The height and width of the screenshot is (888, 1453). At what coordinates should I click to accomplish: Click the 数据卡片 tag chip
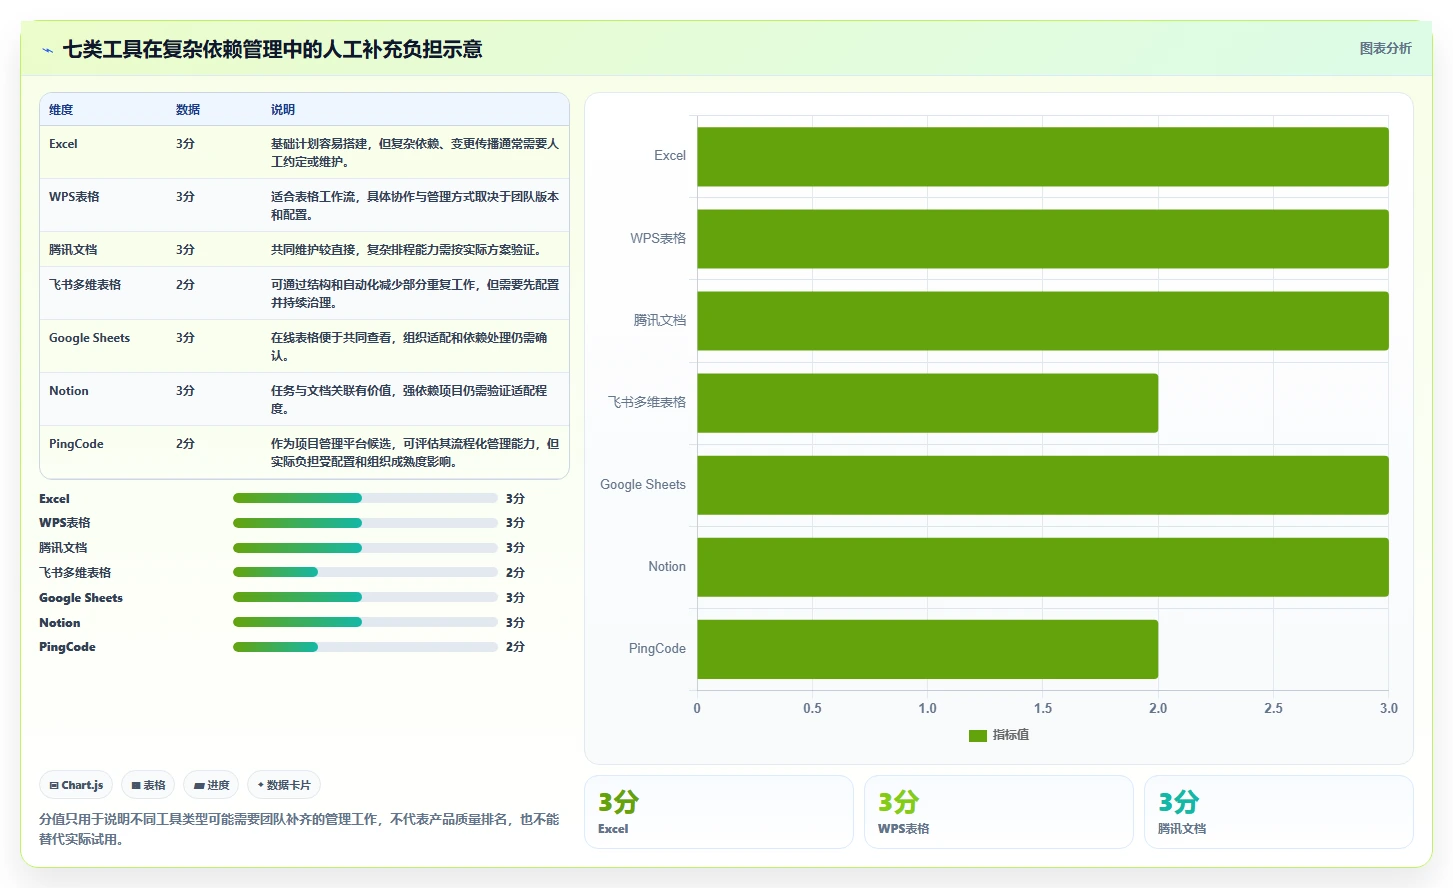284,785
